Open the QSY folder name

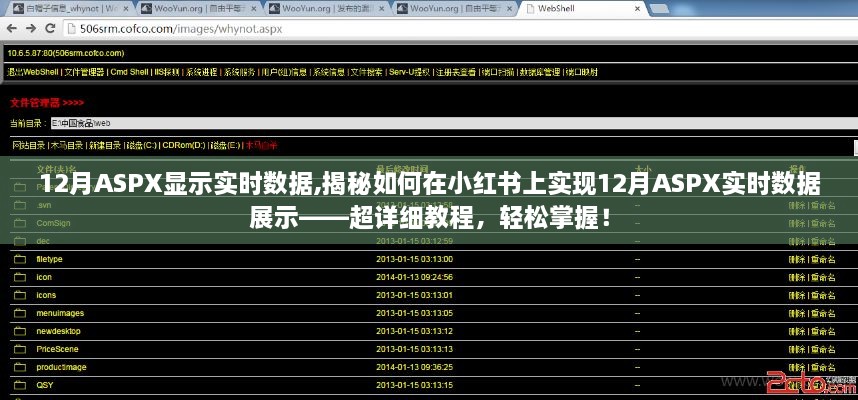(x=45, y=385)
